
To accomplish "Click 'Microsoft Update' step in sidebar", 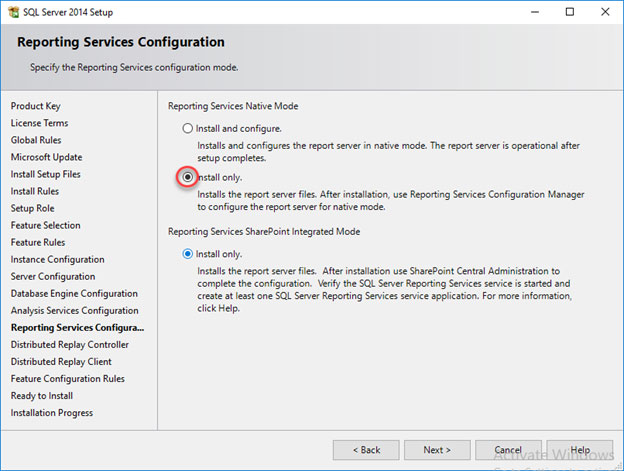I will (47, 157).
